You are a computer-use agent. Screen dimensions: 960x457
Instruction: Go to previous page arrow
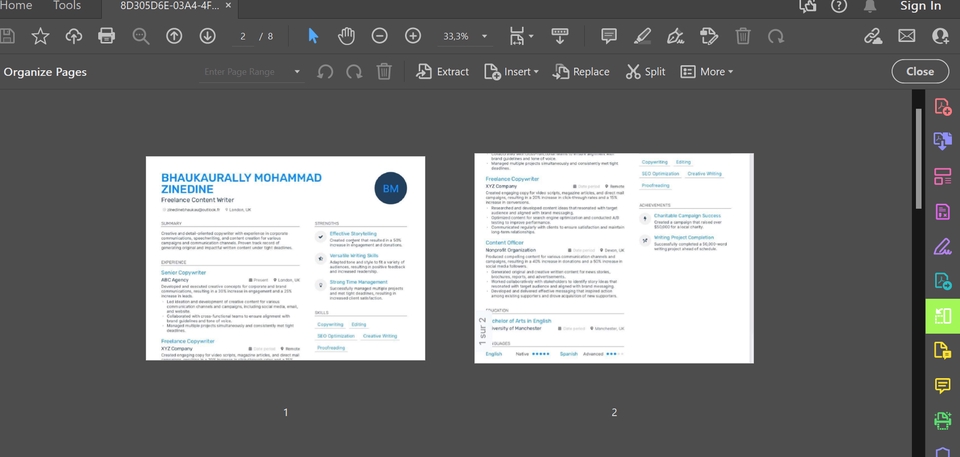174,36
